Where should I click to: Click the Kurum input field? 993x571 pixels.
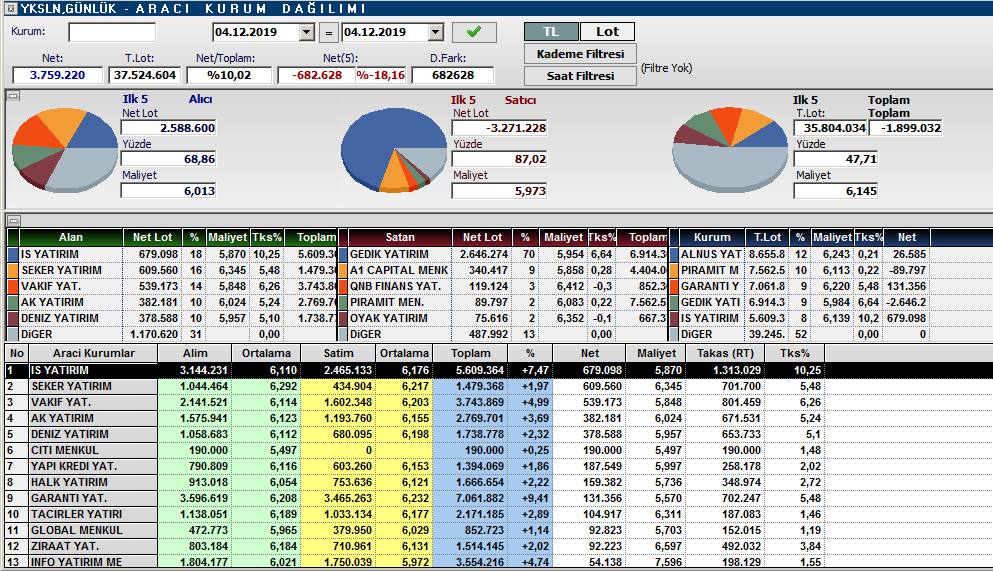tap(111, 32)
